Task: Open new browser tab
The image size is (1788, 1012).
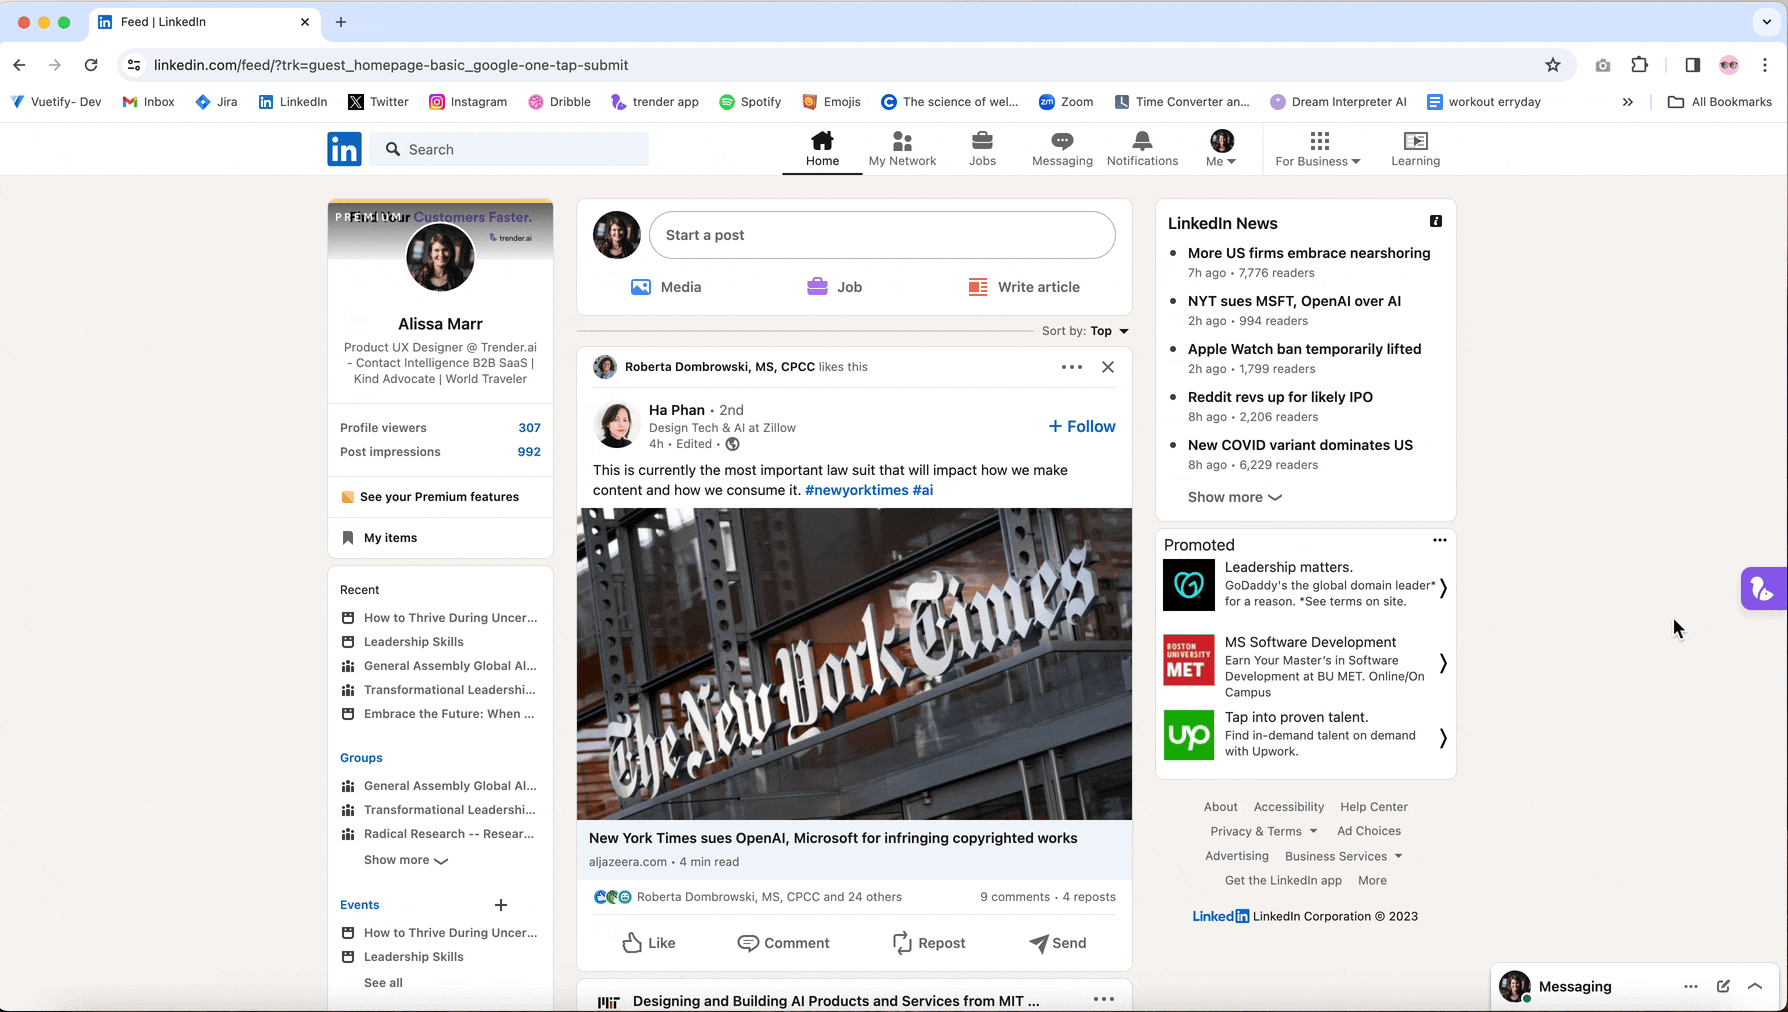Action: (x=341, y=22)
